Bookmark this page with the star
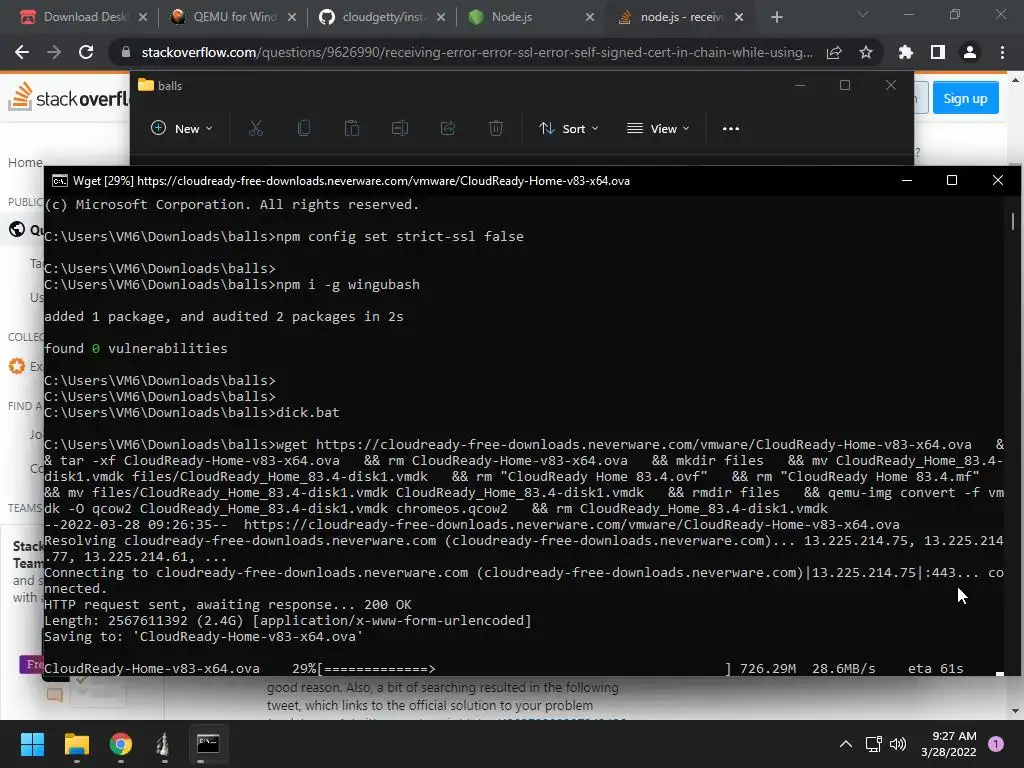Viewport: 1024px width, 768px height. [866, 52]
